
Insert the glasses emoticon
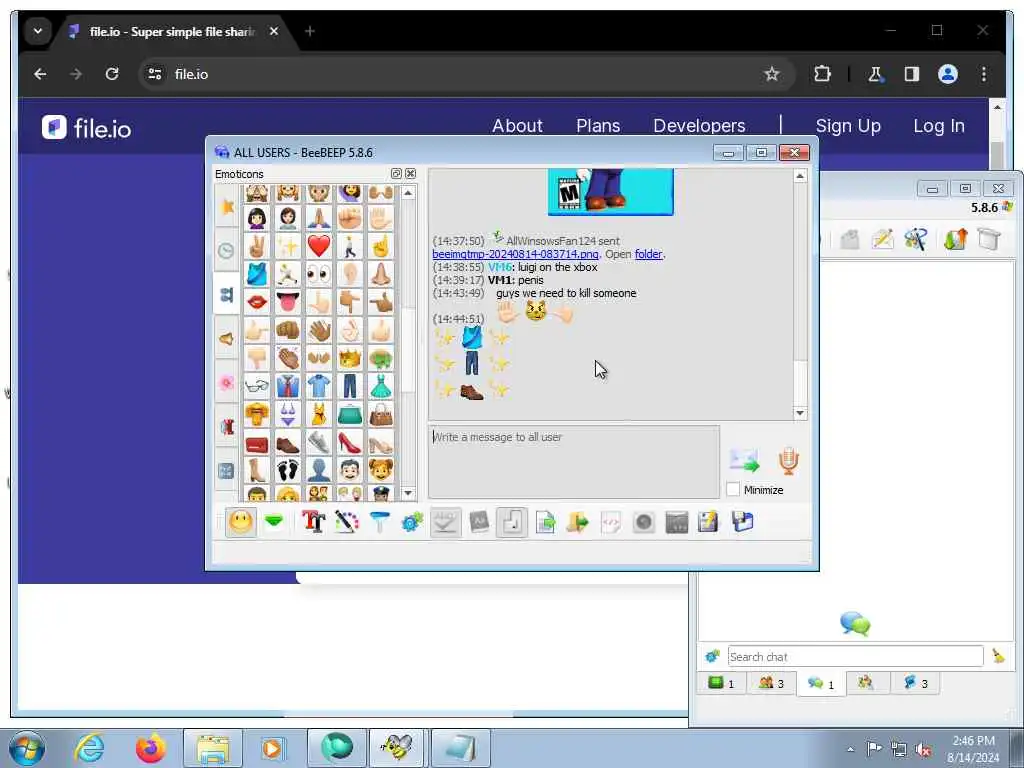coord(257,386)
